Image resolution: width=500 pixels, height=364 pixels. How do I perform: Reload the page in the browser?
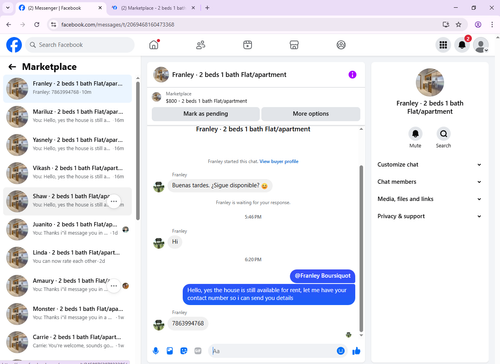click(x=37, y=24)
